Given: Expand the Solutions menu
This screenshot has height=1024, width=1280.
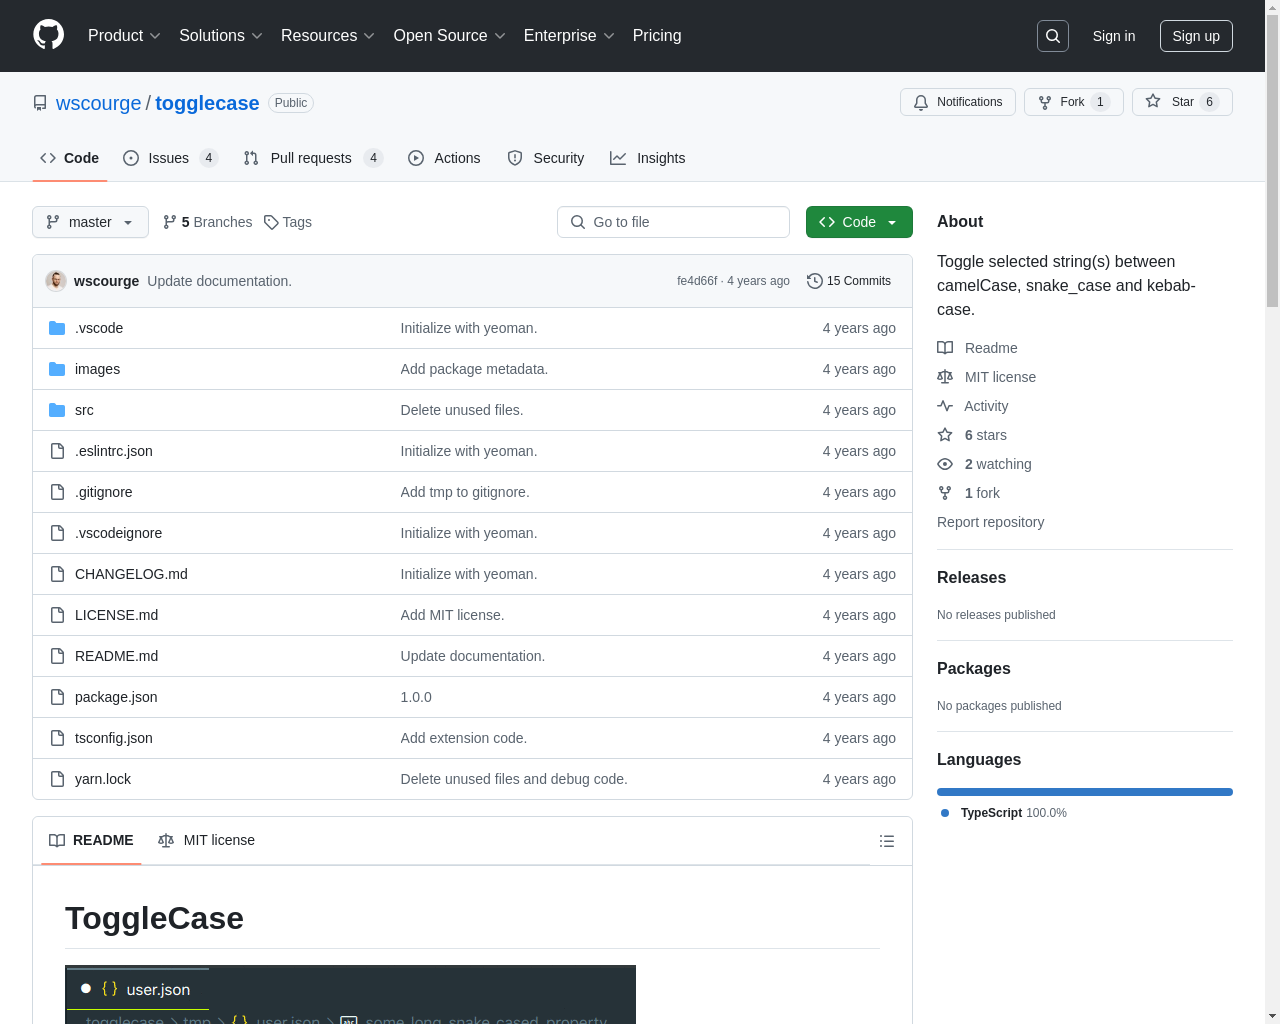Looking at the screenshot, I should [x=221, y=36].
